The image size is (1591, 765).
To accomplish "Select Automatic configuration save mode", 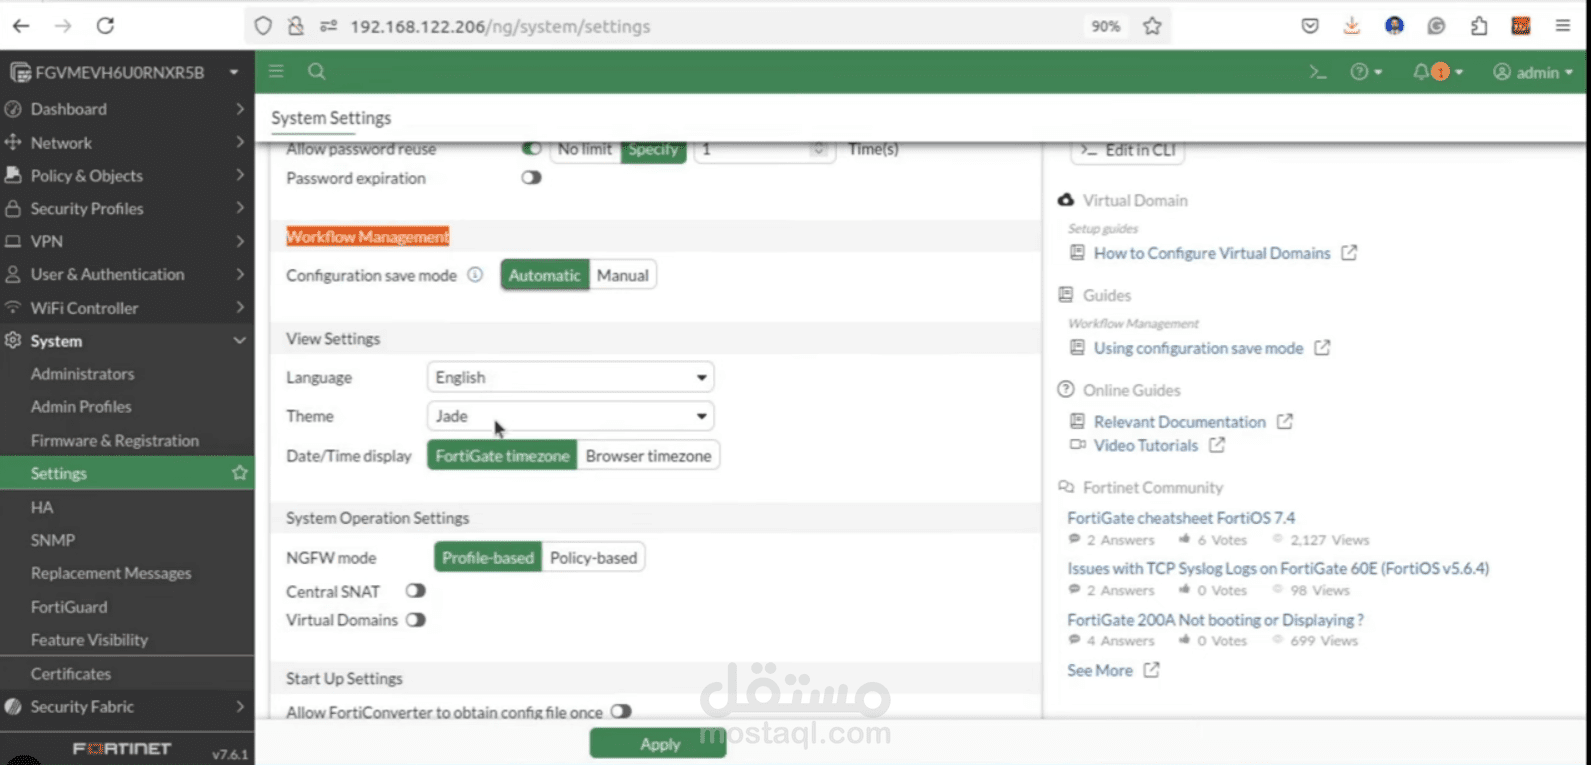I will (545, 275).
